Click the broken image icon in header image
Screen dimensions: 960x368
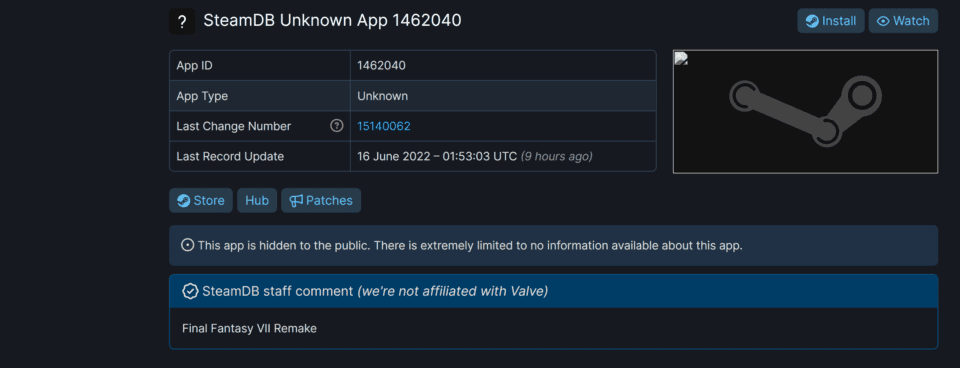point(681,58)
